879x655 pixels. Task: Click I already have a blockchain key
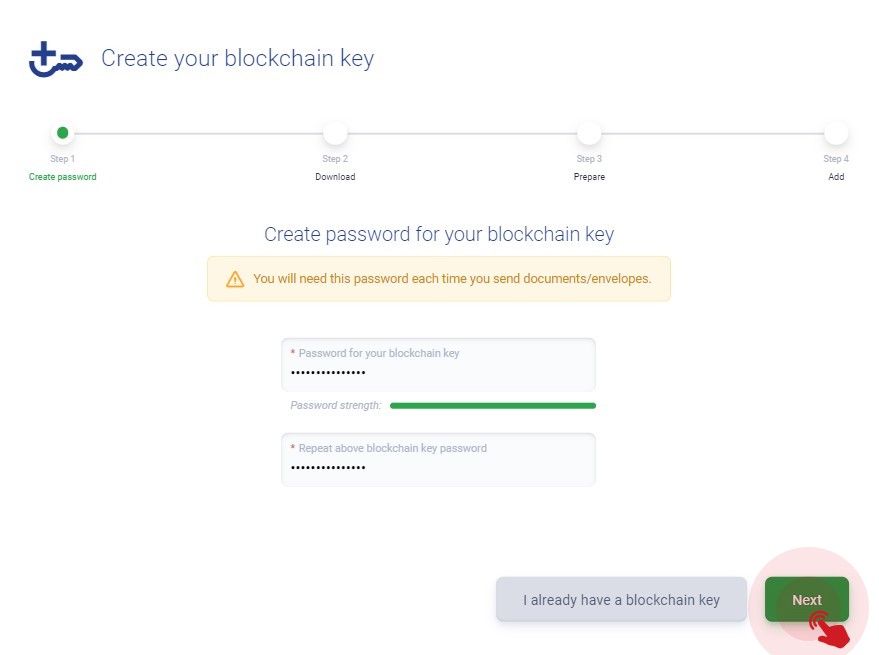coord(621,599)
